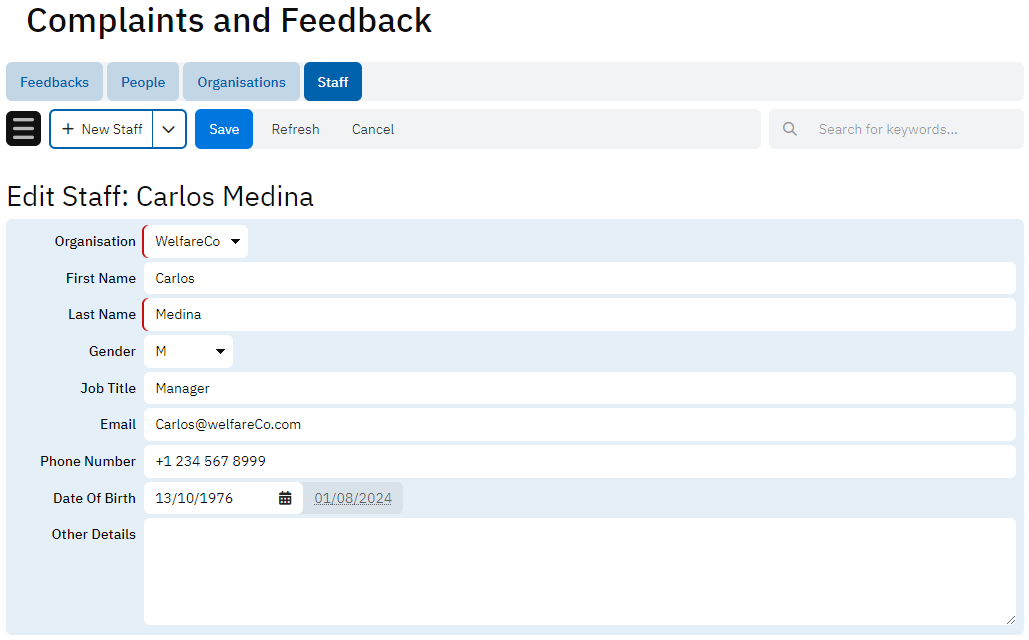Select the Staff tab
Screen dimensions: 1029x640
coord(333,82)
